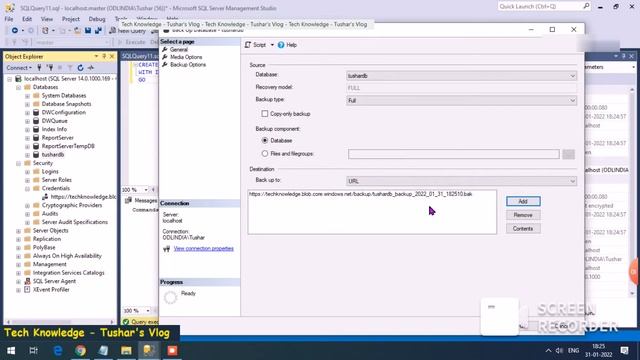Open the Notification center in taskbar
640x360 pixels.
624,351
